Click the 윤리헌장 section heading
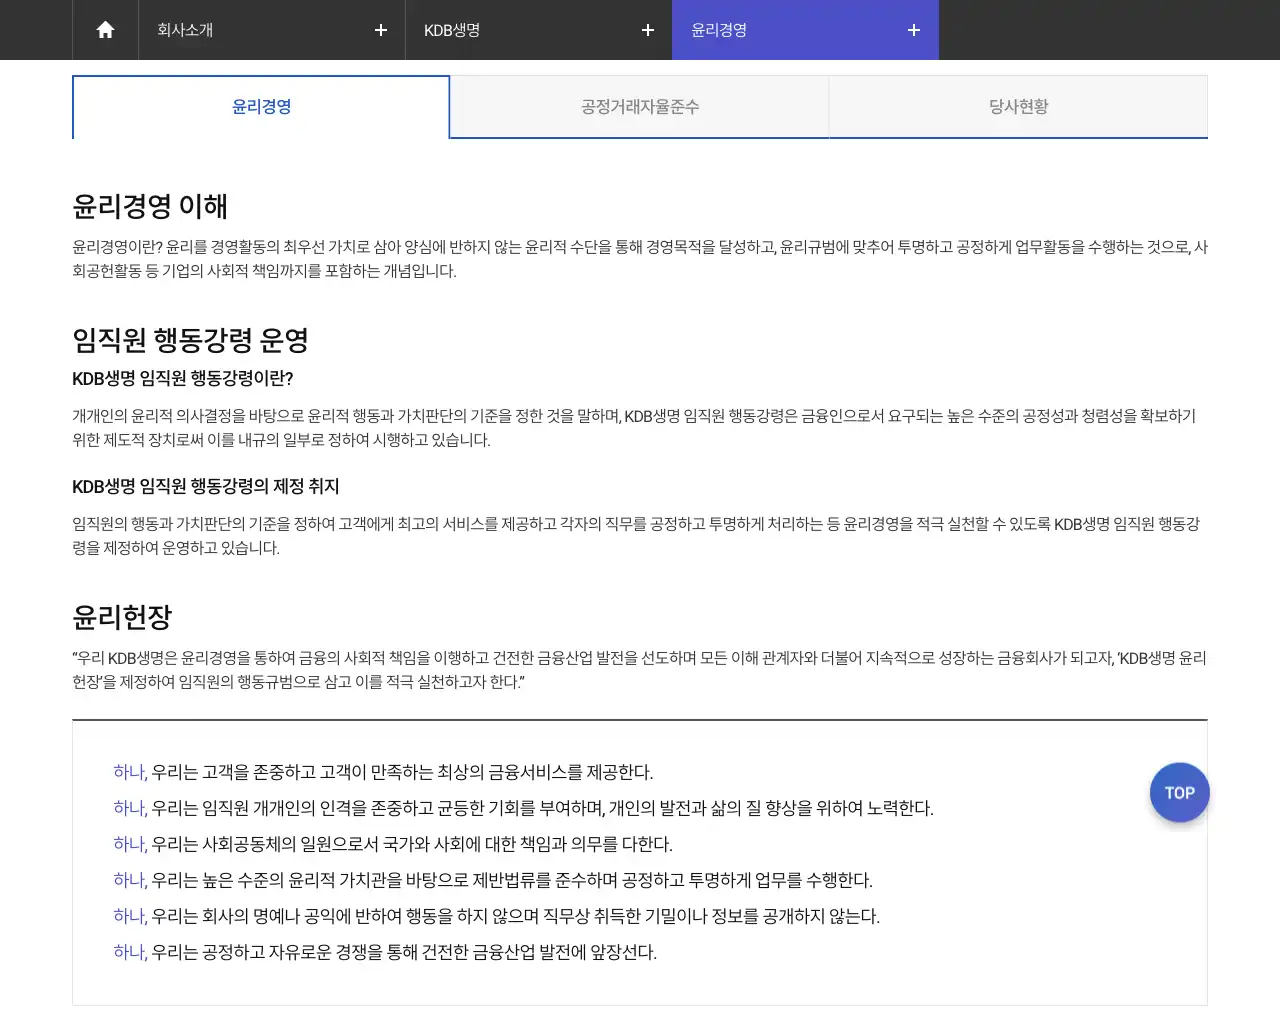This screenshot has width=1280, height=1024. (120, 618)
